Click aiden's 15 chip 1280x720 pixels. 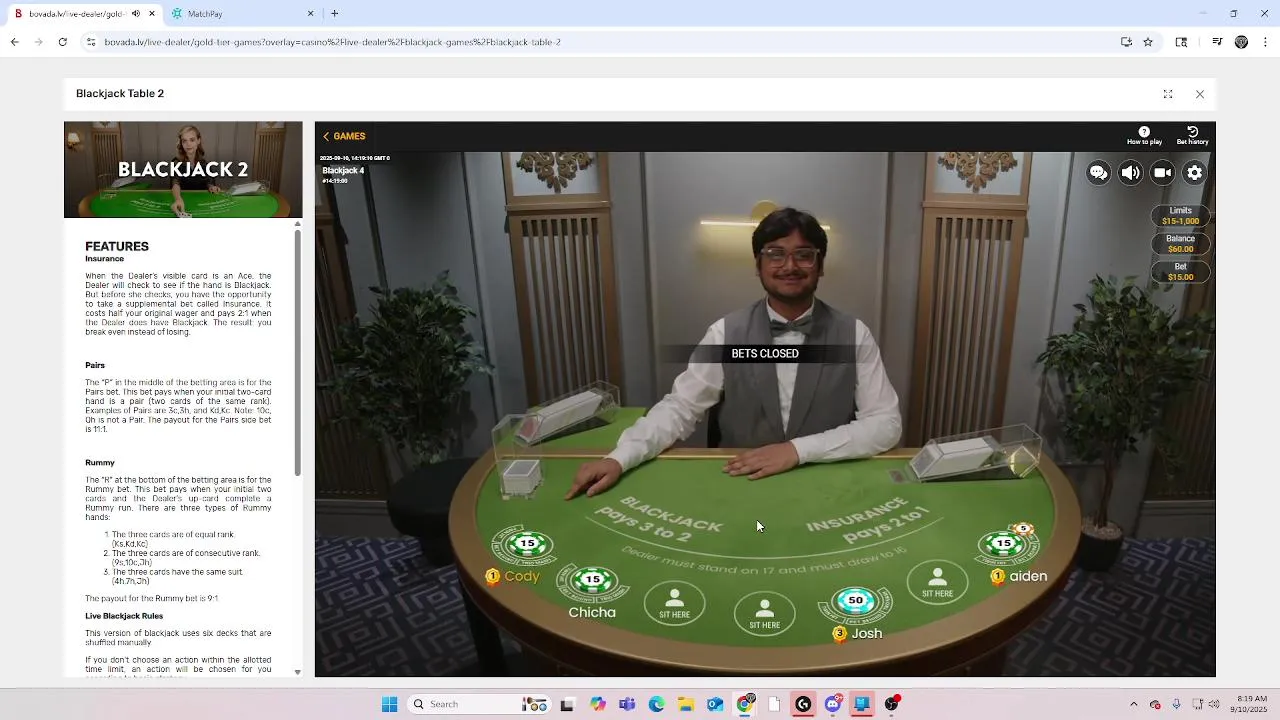click(1003, 544)
